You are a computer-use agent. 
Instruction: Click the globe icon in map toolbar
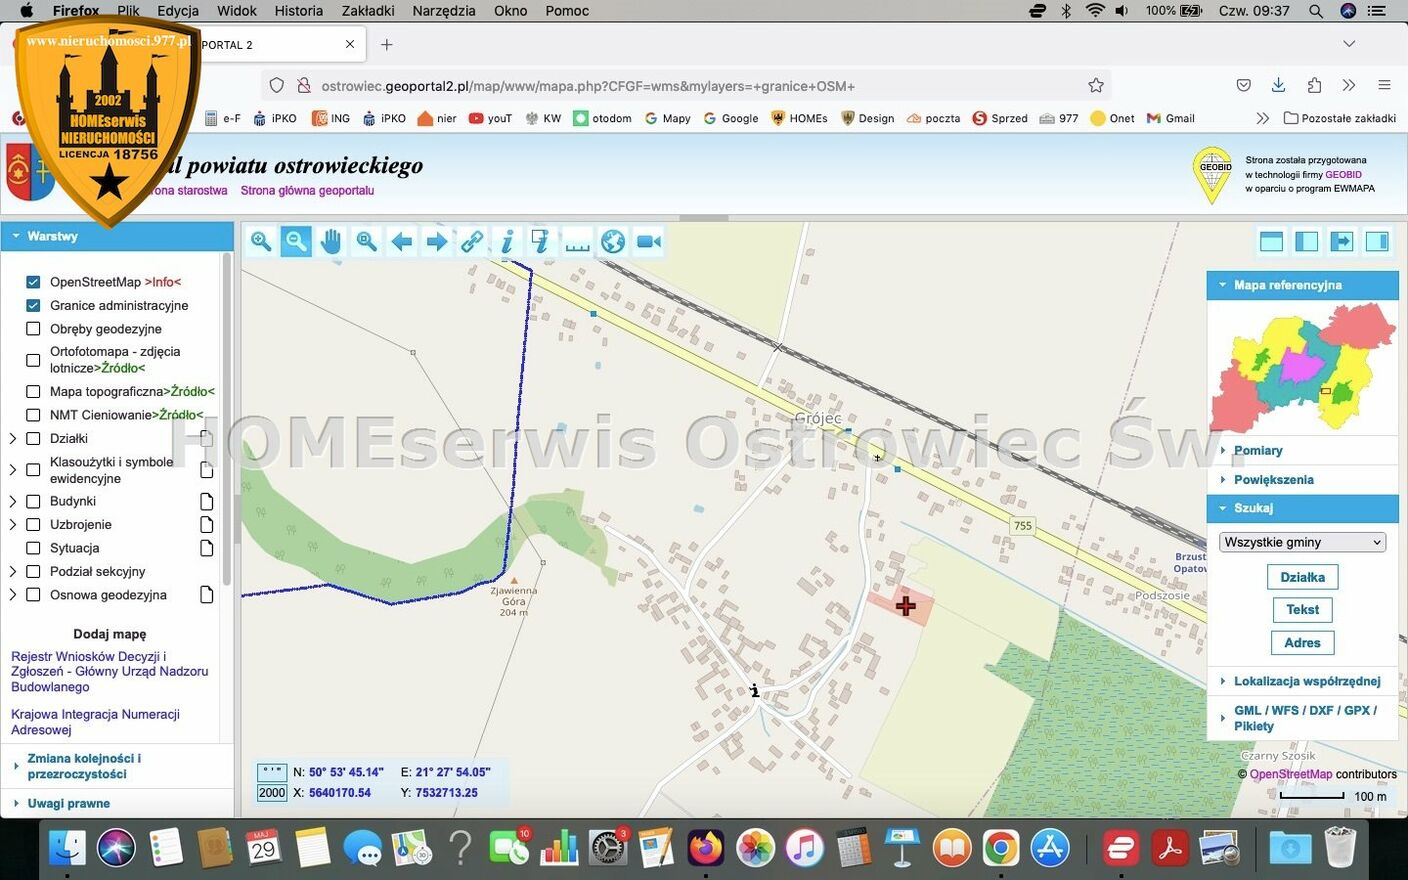click(613, 242)
